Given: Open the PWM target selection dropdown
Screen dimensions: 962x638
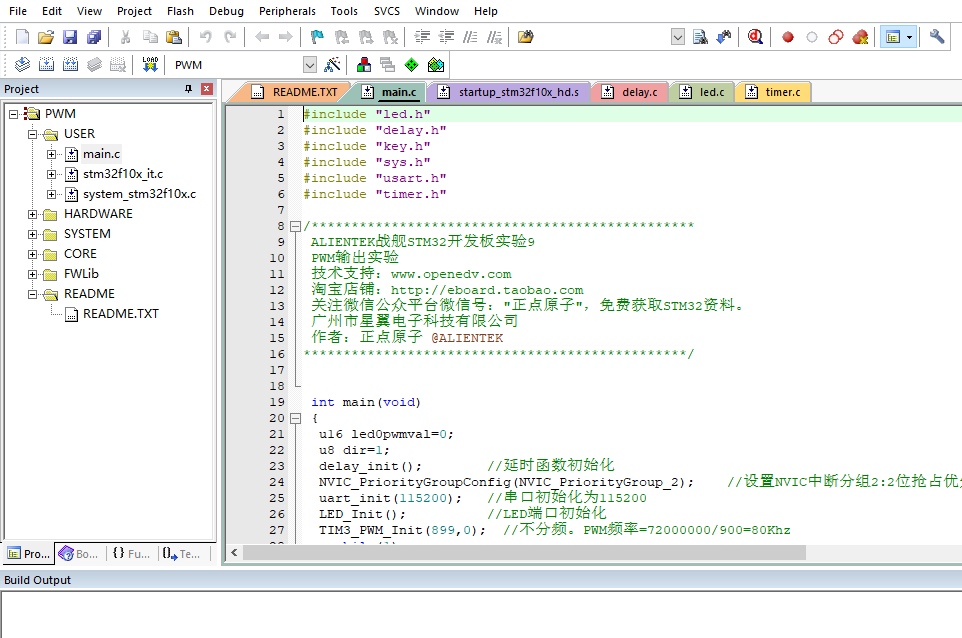Looking at the screenshot, I should pyautogui.click(x=310, y=65).
